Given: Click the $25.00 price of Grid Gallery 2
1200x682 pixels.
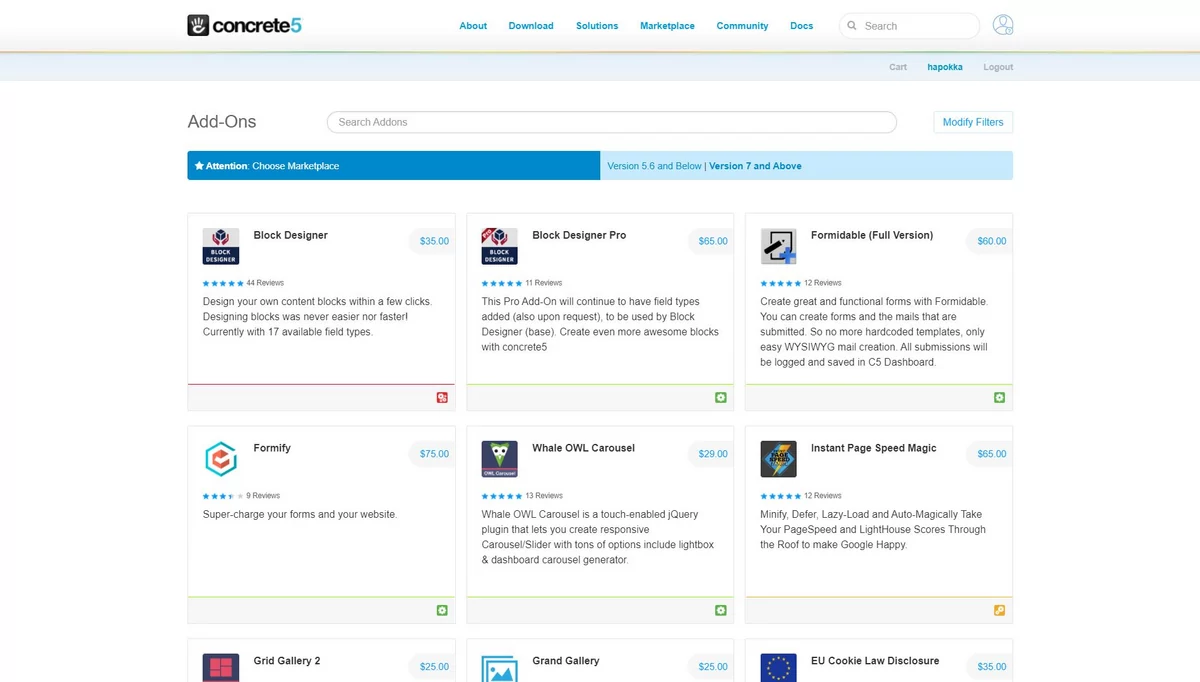Looking at the screenshot, I should [434, 667].
